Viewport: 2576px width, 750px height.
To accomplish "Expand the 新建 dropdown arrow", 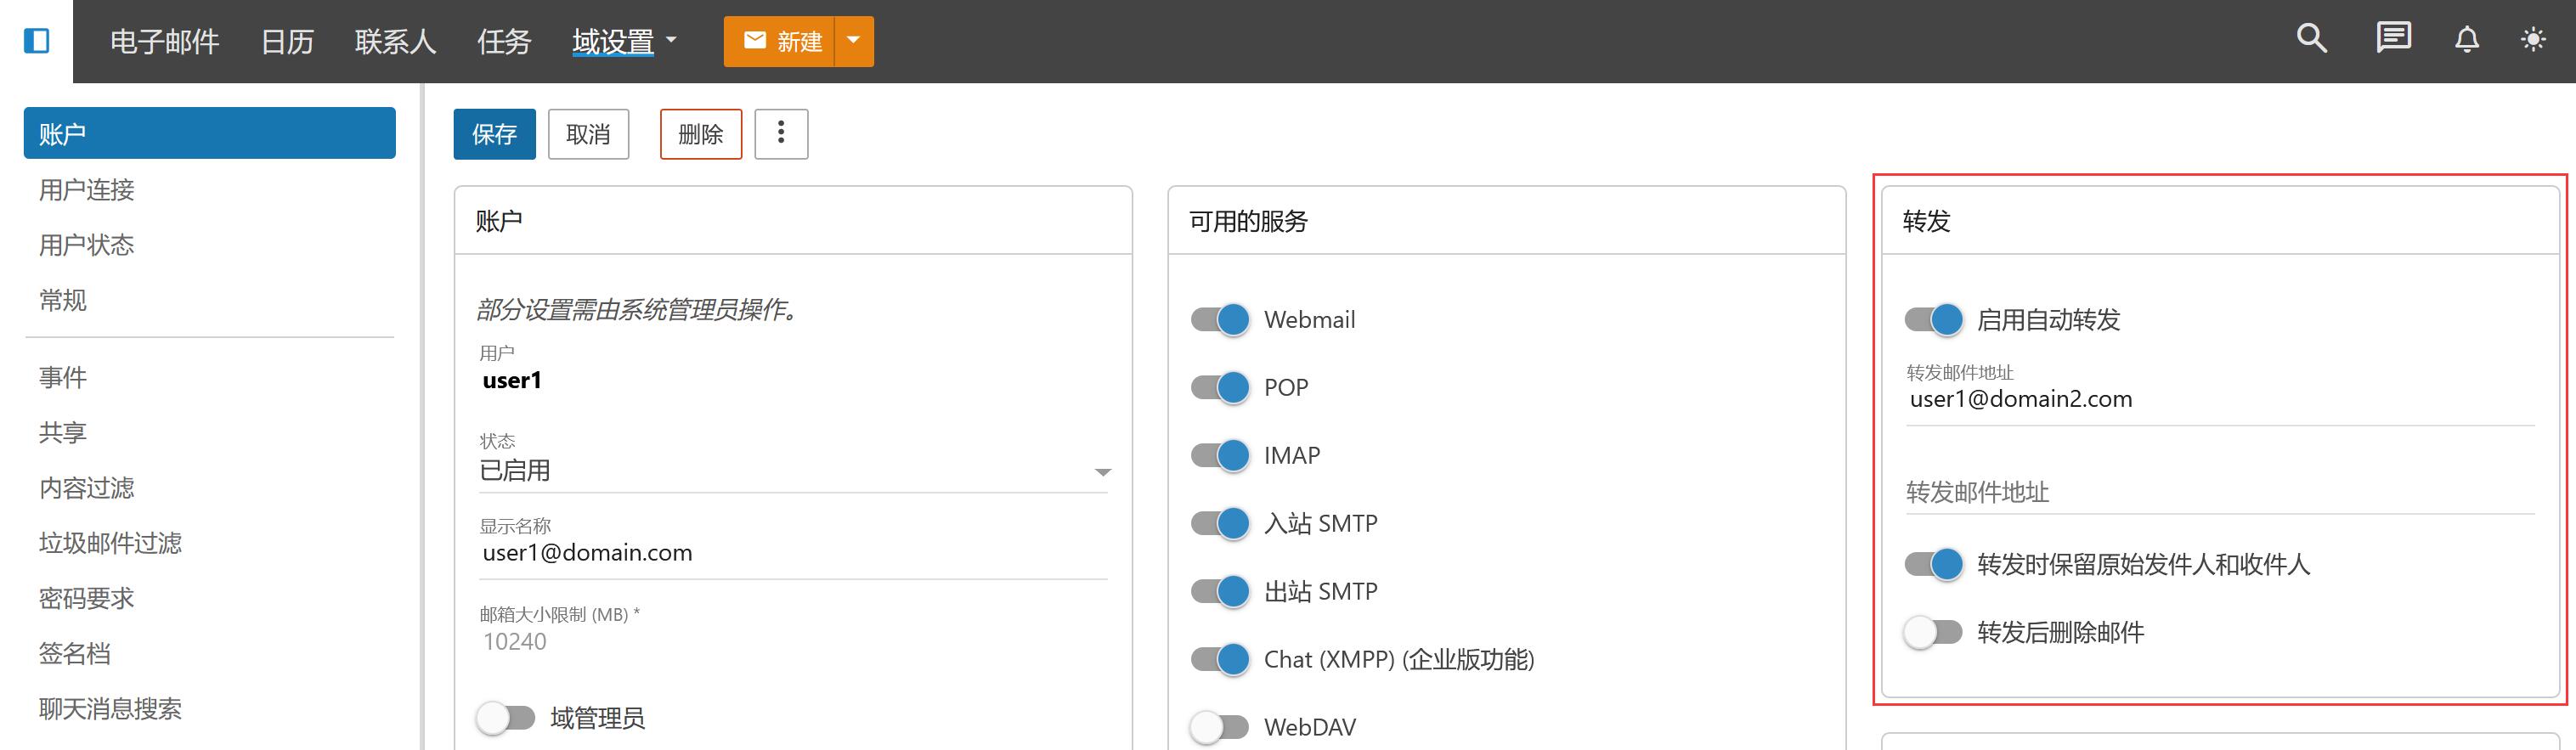I will click(853, 41).
